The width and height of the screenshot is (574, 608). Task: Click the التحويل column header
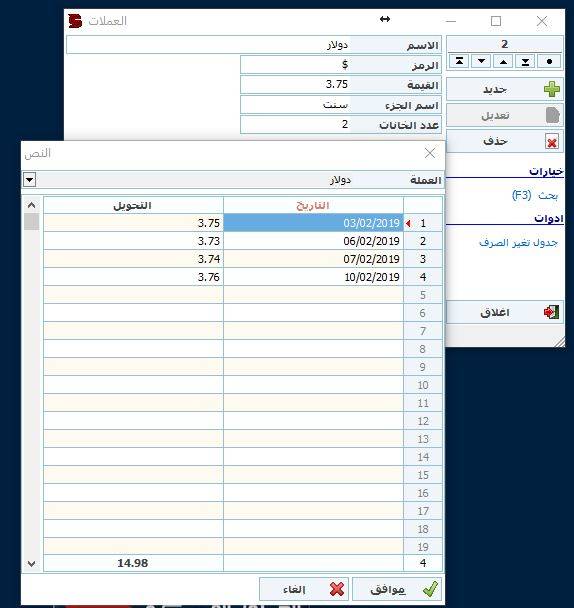point(133,205)
